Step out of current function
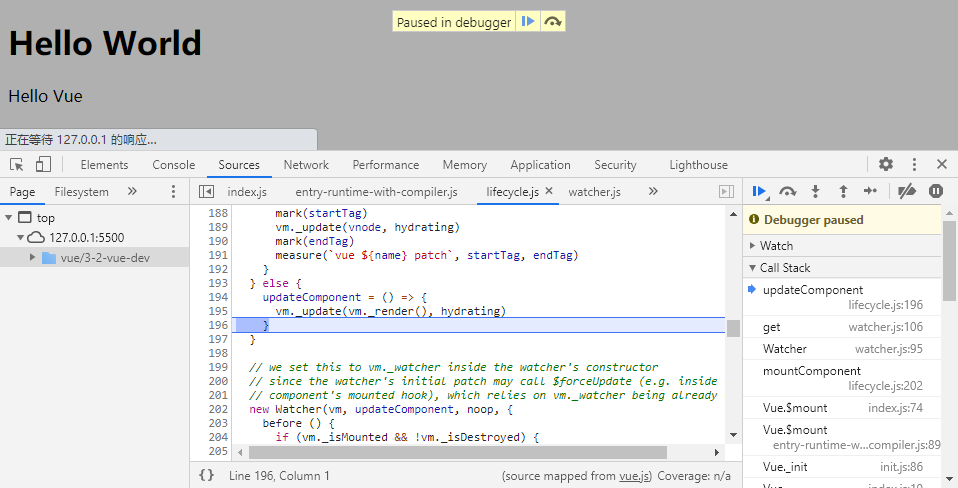Viewport: 958px width, 488px height. 843,192
